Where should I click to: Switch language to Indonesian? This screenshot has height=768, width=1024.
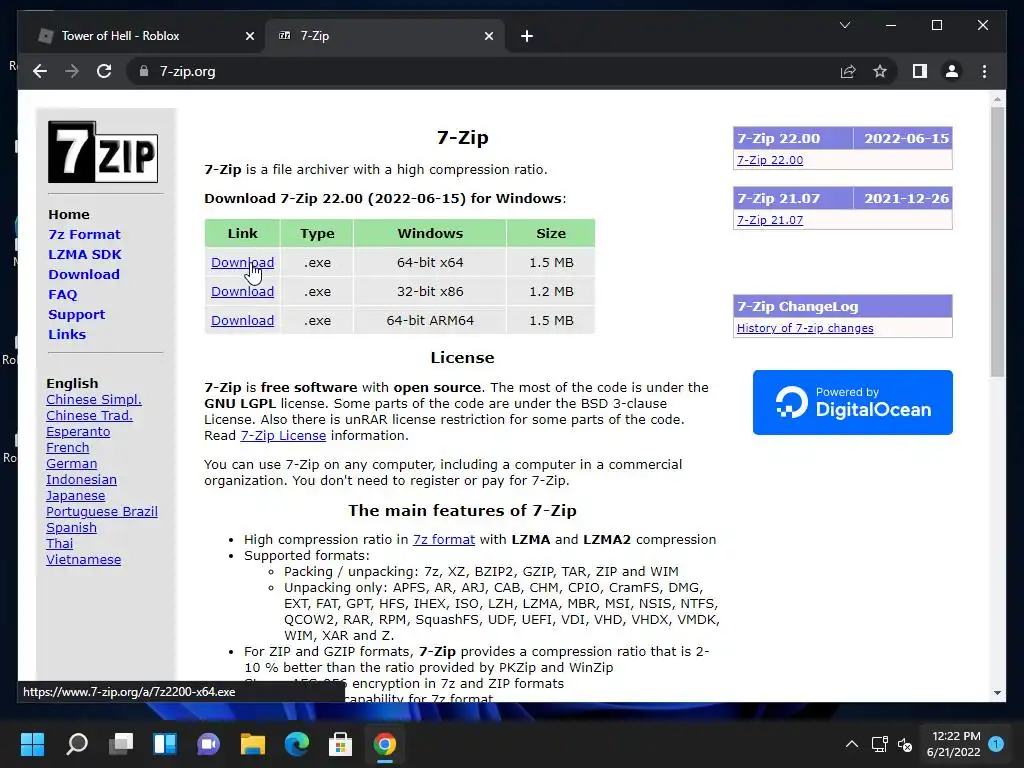(x=81, y=479)
